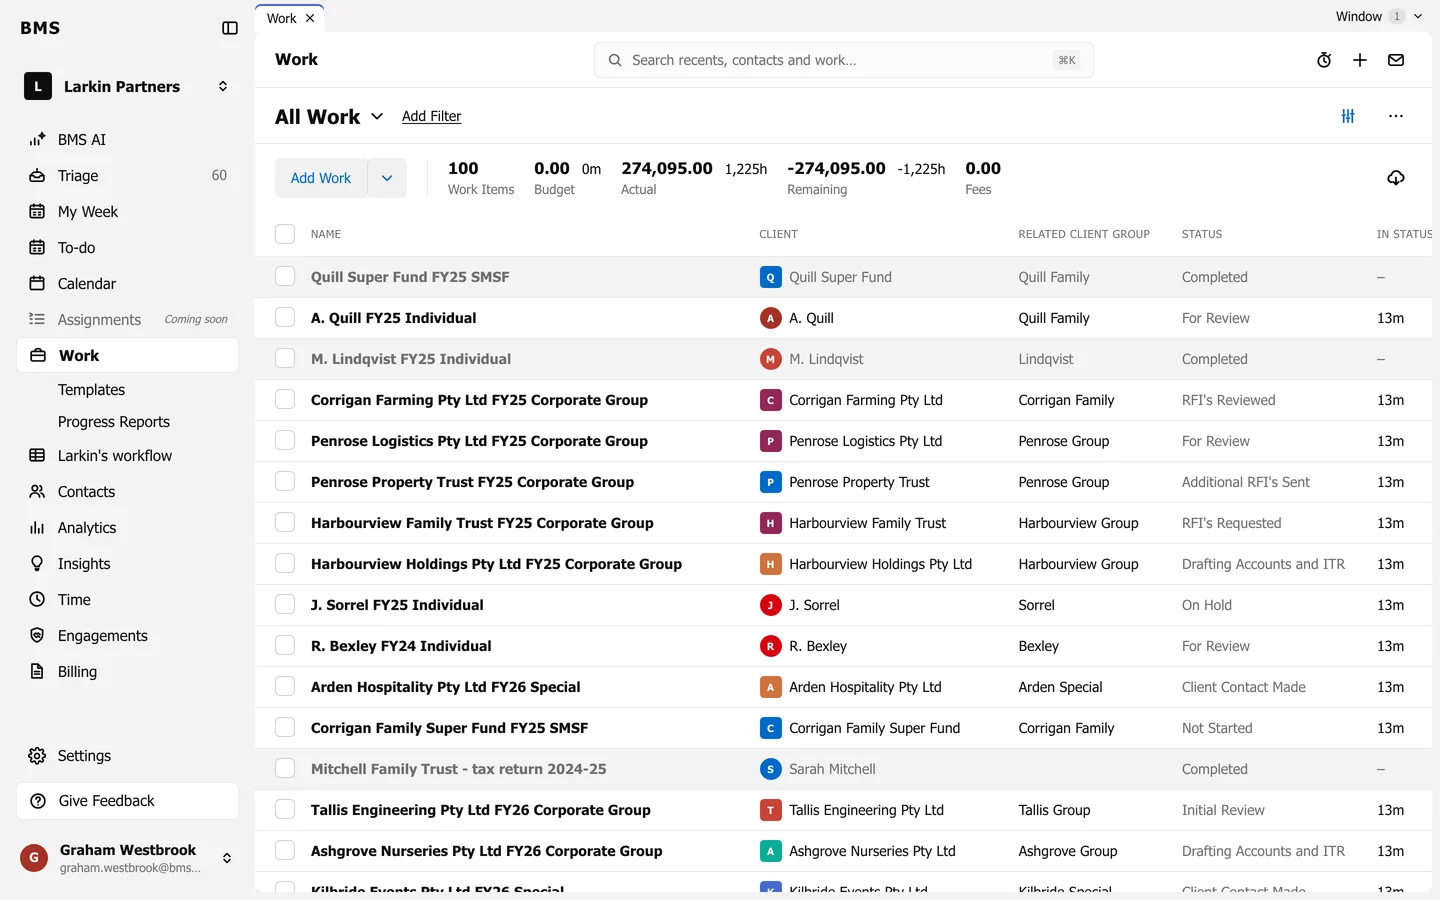Select Arden Hospitality FY26 Special checkbox
The image size is (1440, 900).
coord(285,687)
